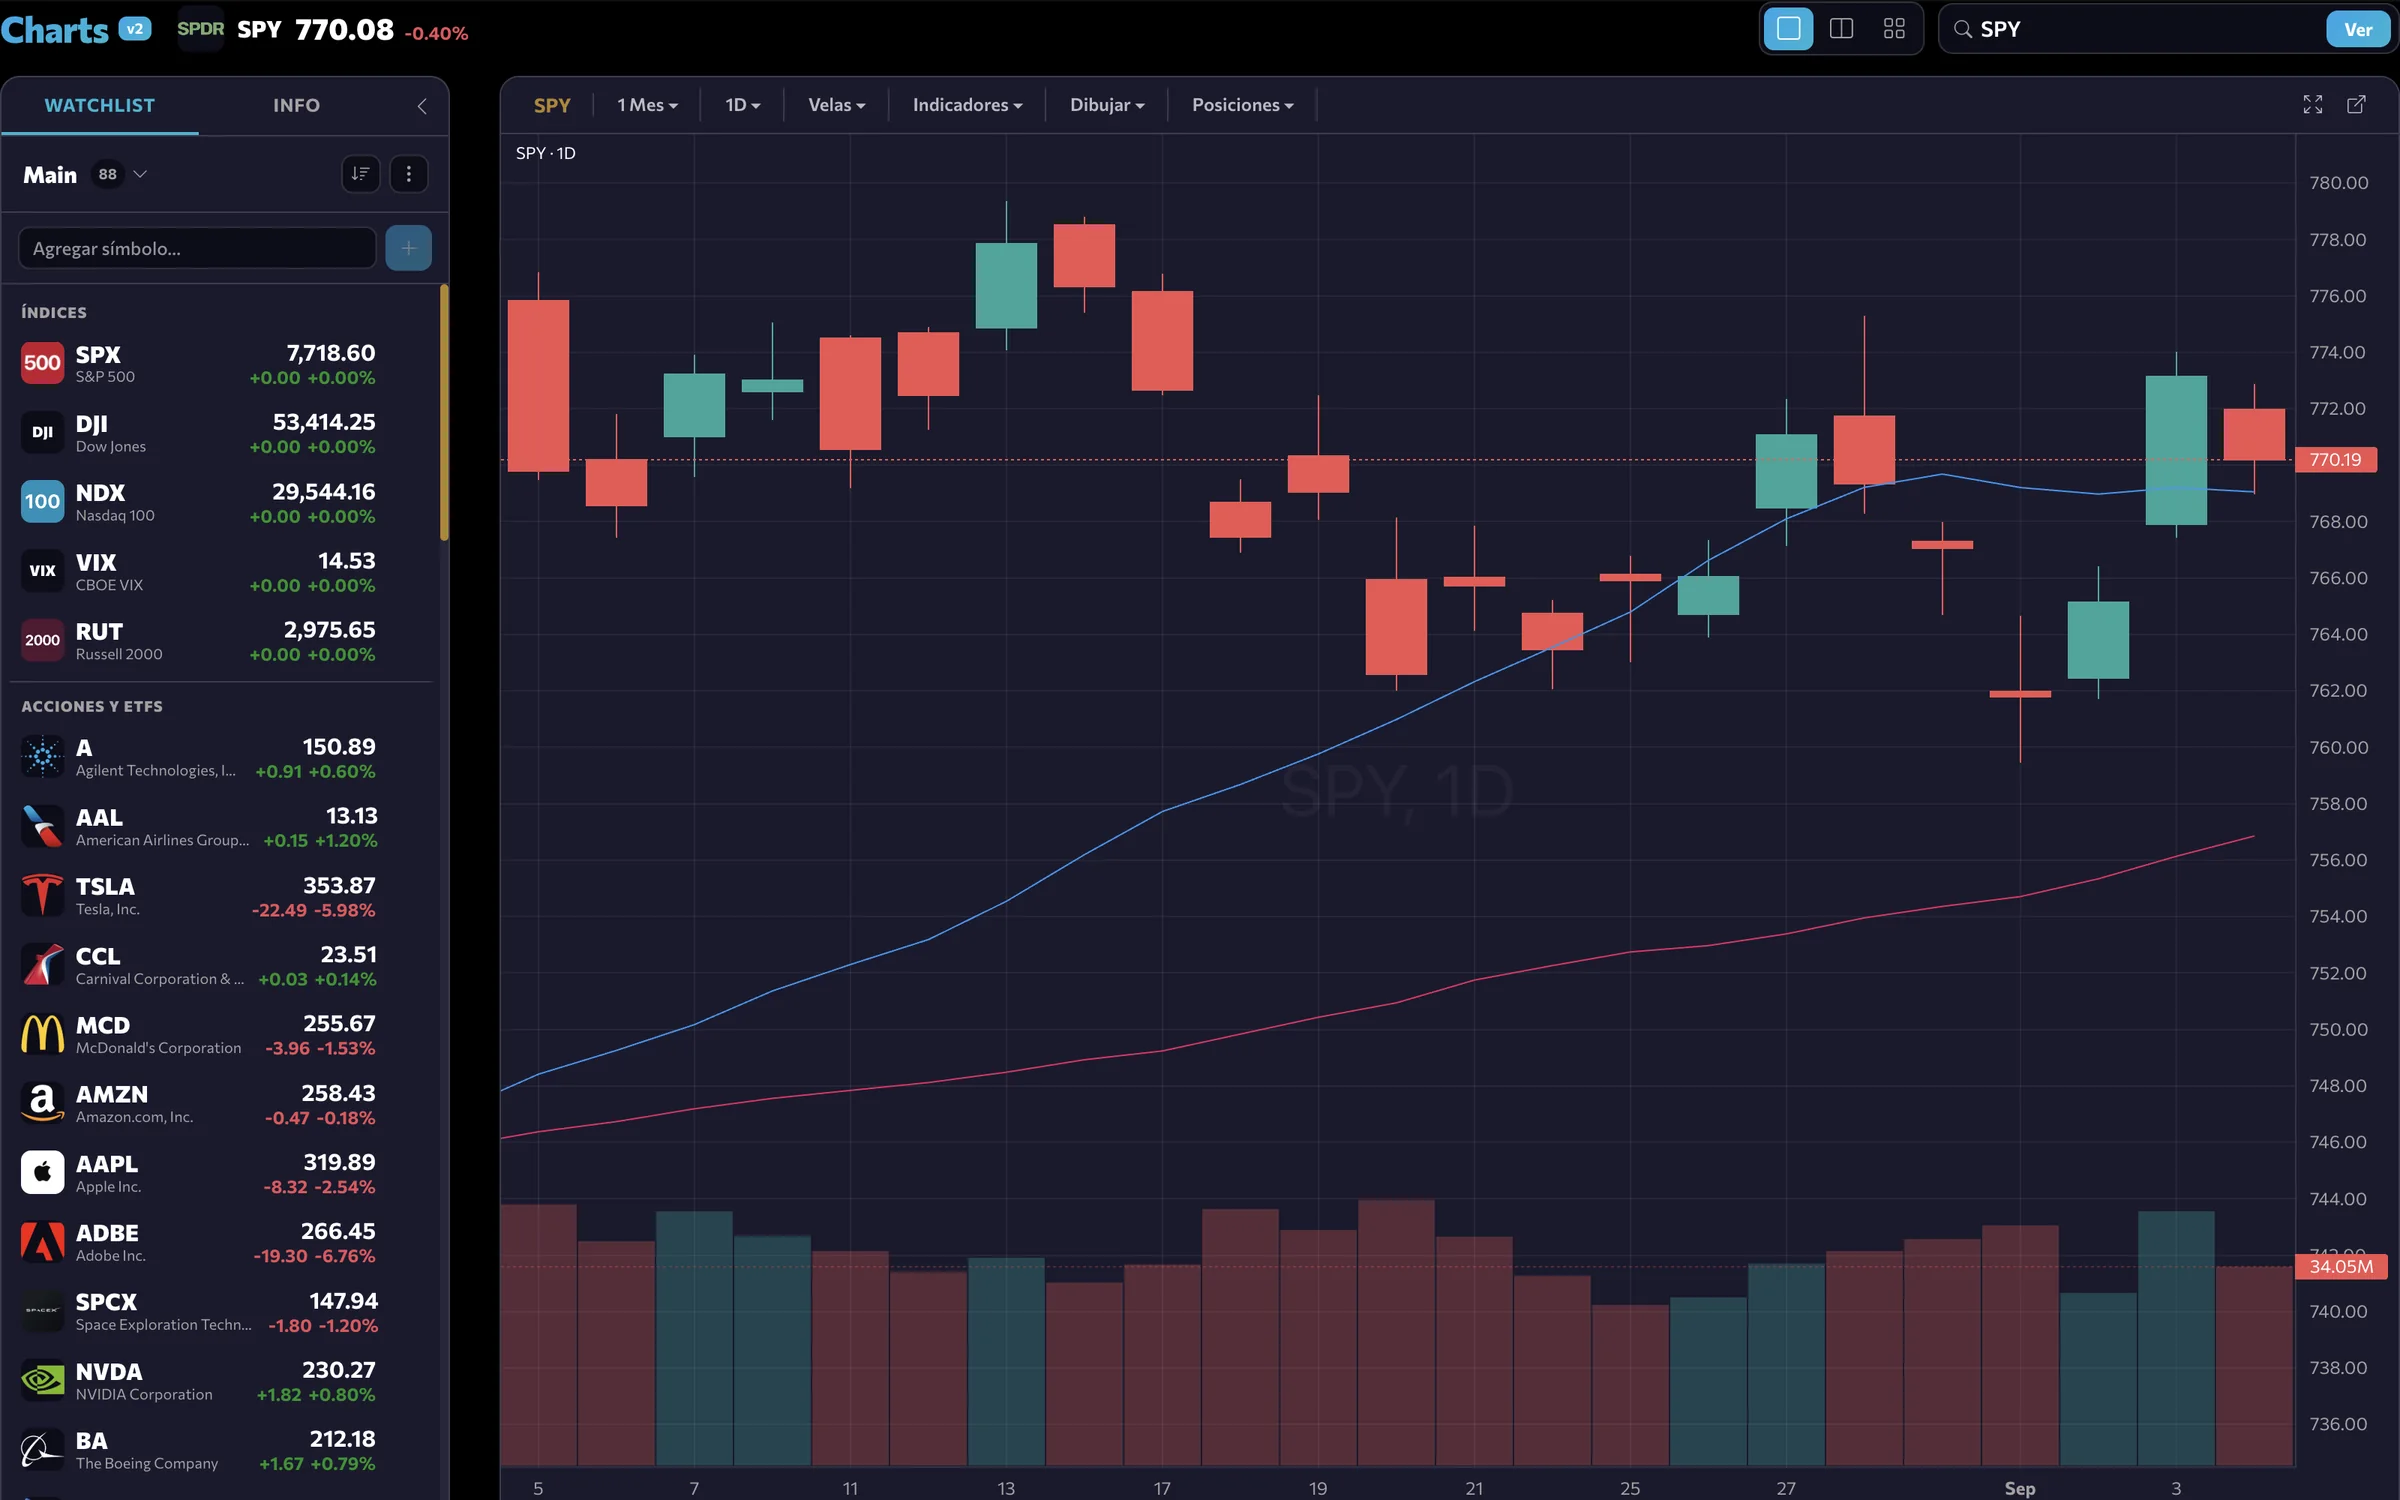Choose the four-chart grid layout icon
The height and width of the screenshot is (1500, 2400).
[1894, 29]
